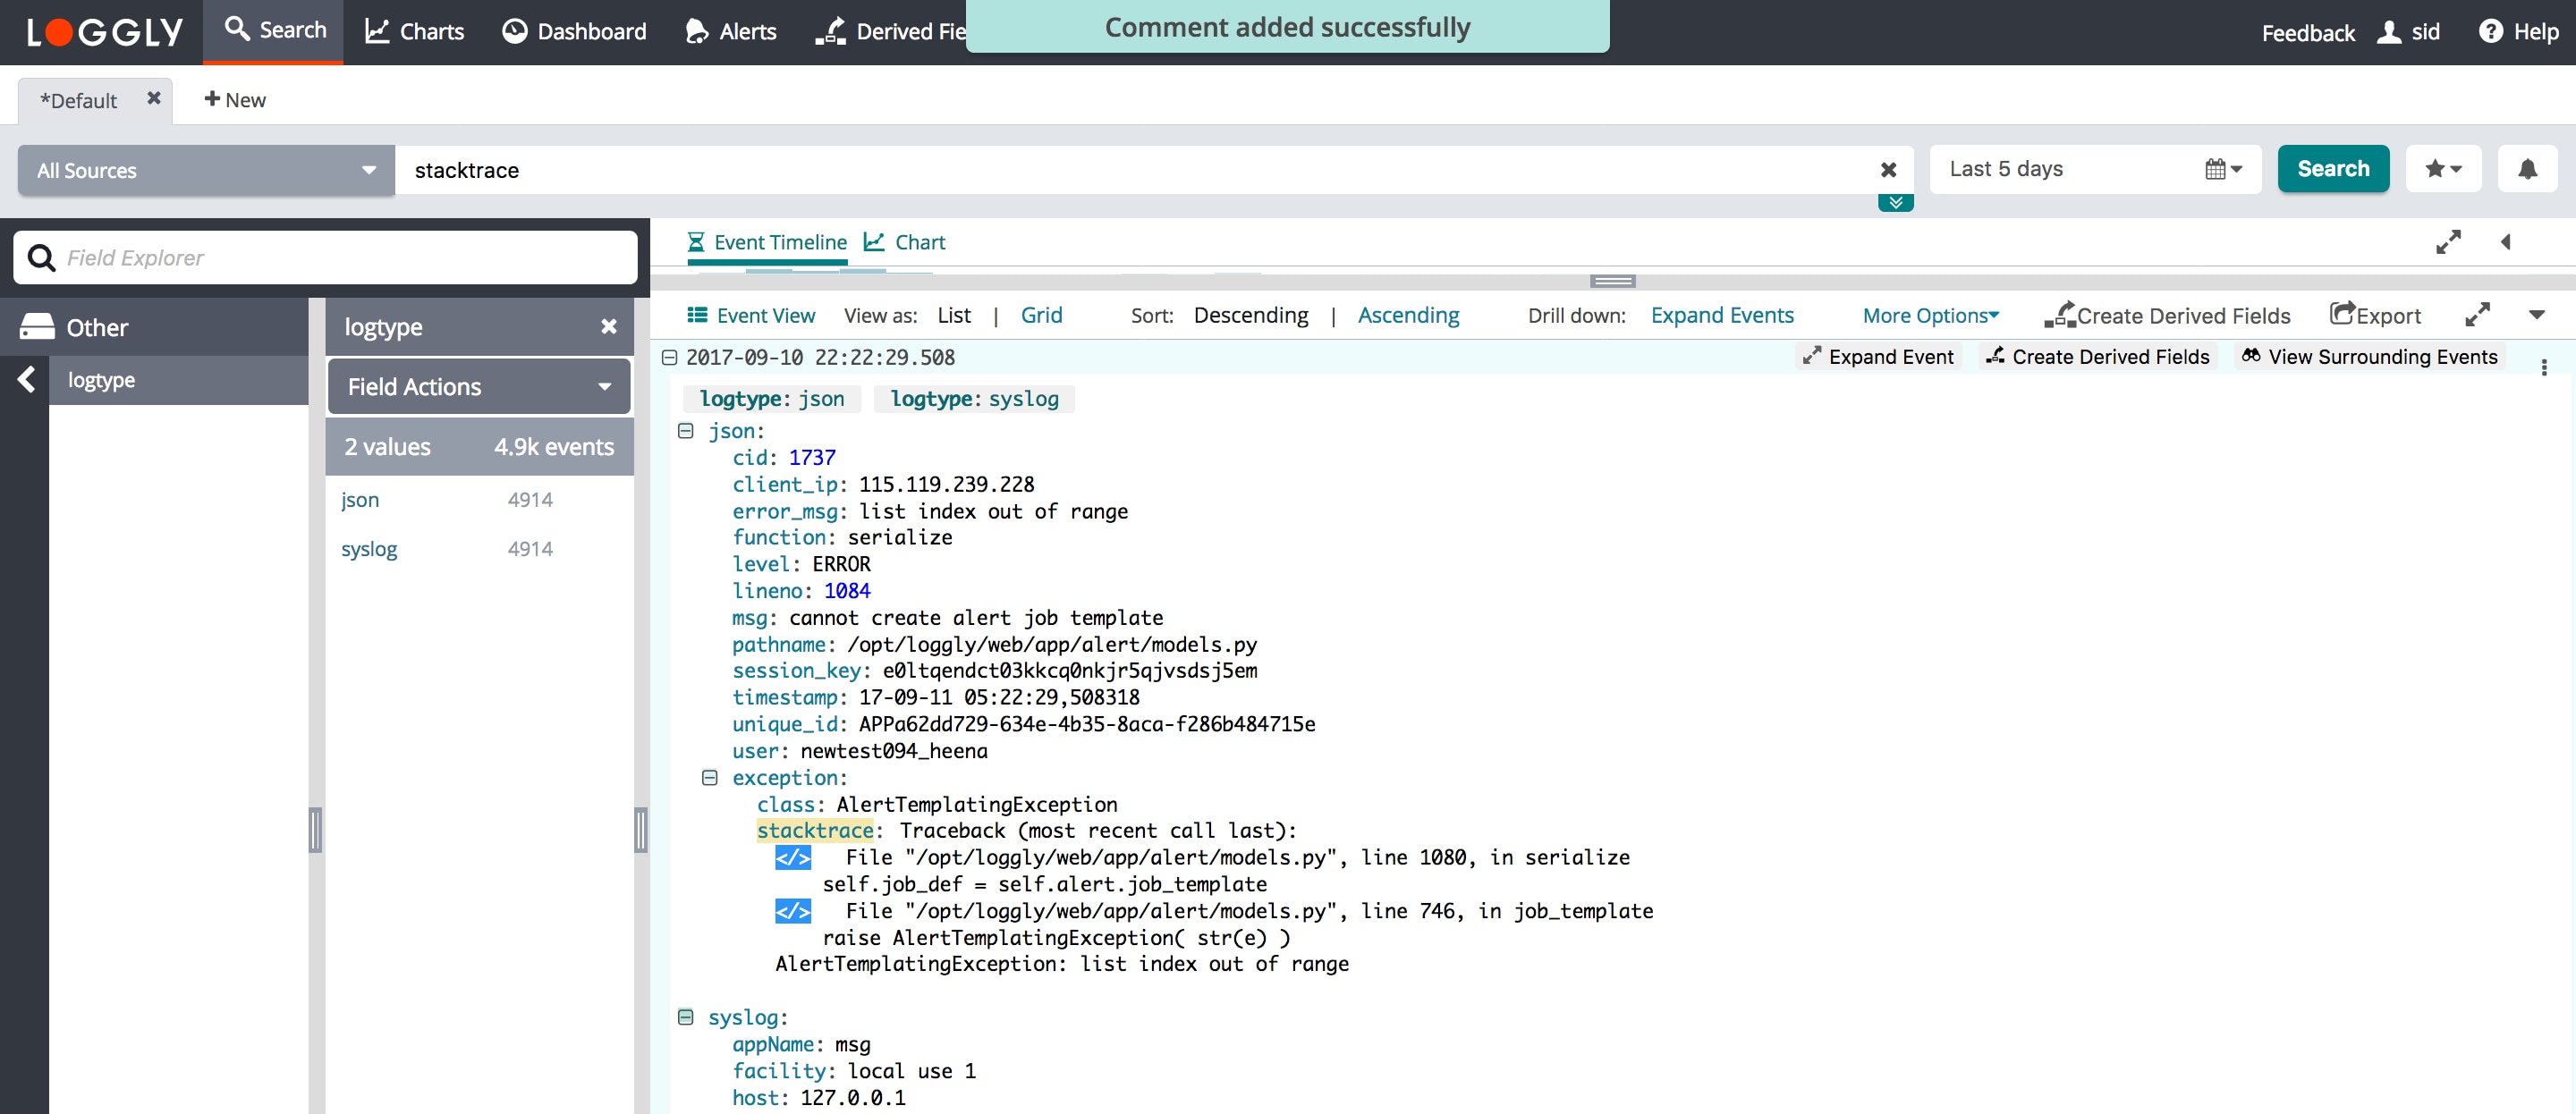Switch event view to Grid
The image size is (2576, 1114).
pos(1040,315)
